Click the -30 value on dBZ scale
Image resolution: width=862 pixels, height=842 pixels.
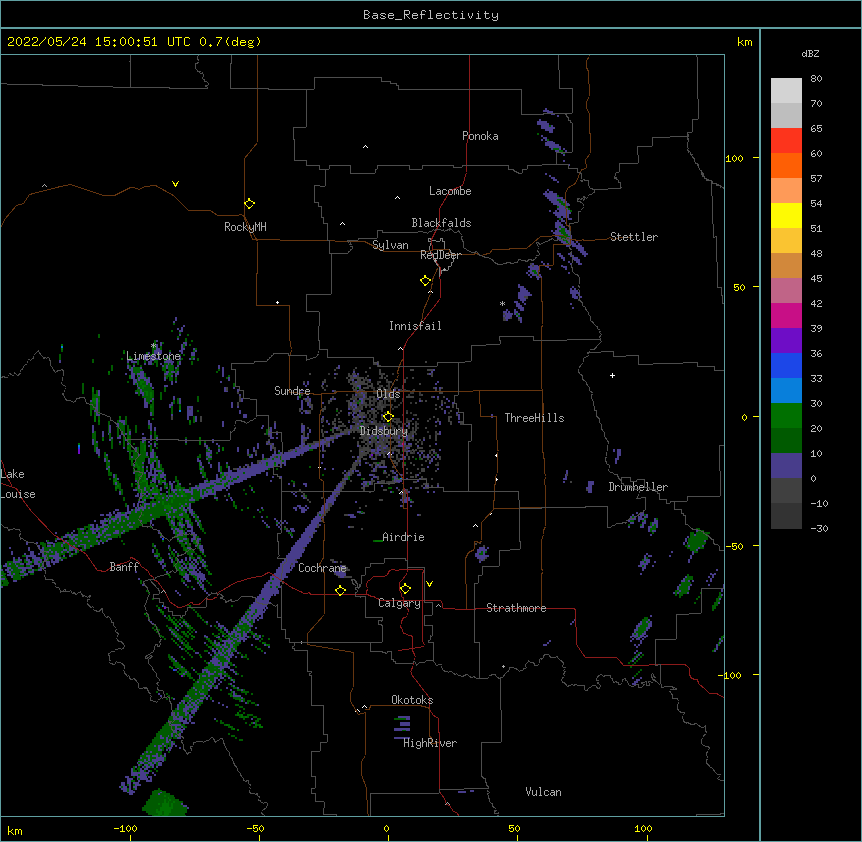[x=819, y=528]
